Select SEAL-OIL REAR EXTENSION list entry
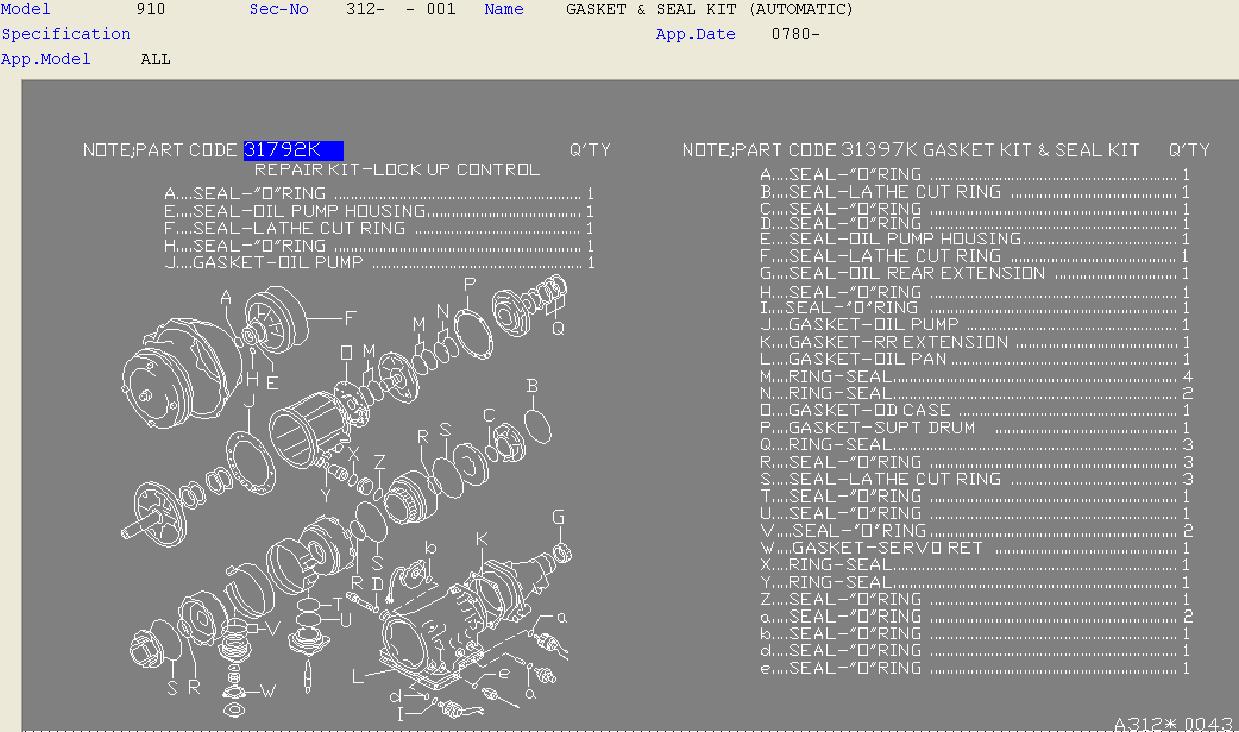The width and height of the screenshot is (1239, 732). (916, 273)
